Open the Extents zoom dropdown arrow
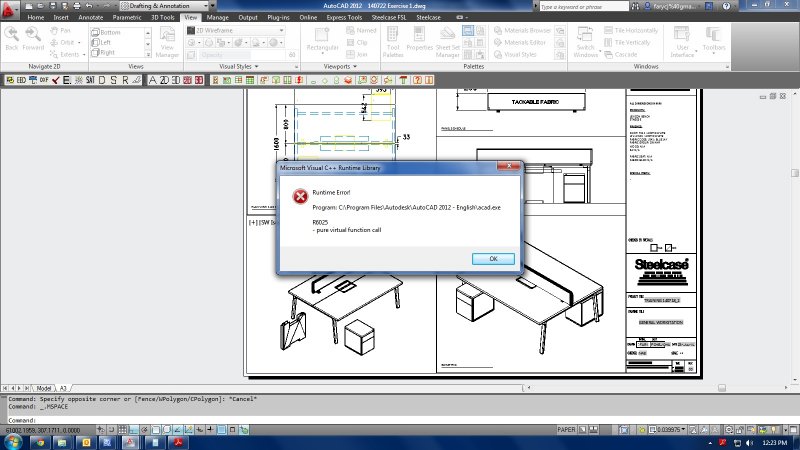 click(84, 54)
